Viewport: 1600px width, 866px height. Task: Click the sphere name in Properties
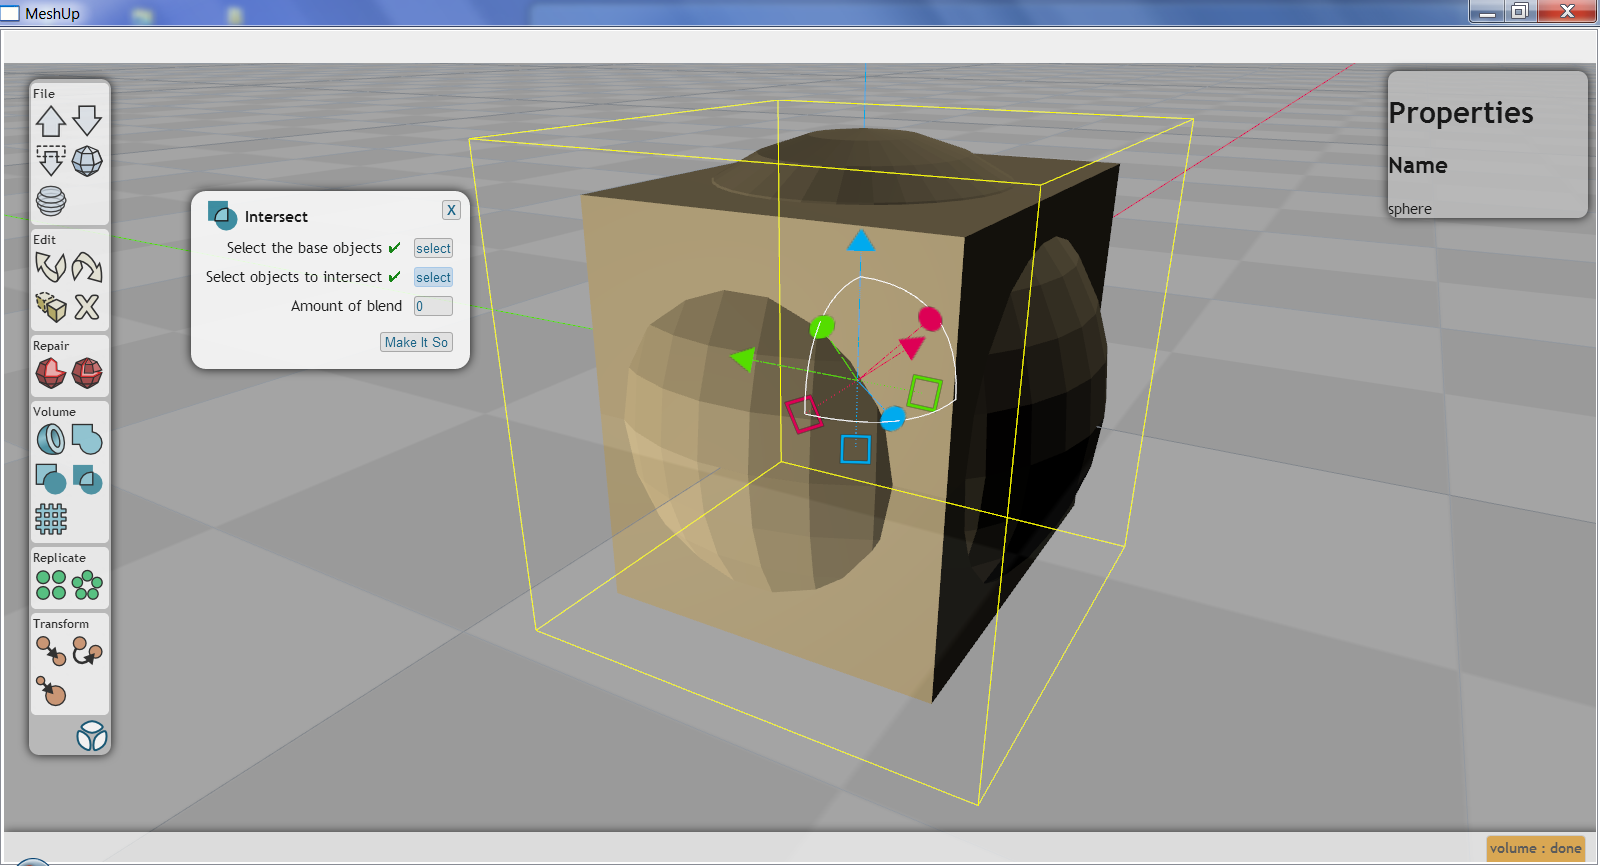pos(1410,209)
